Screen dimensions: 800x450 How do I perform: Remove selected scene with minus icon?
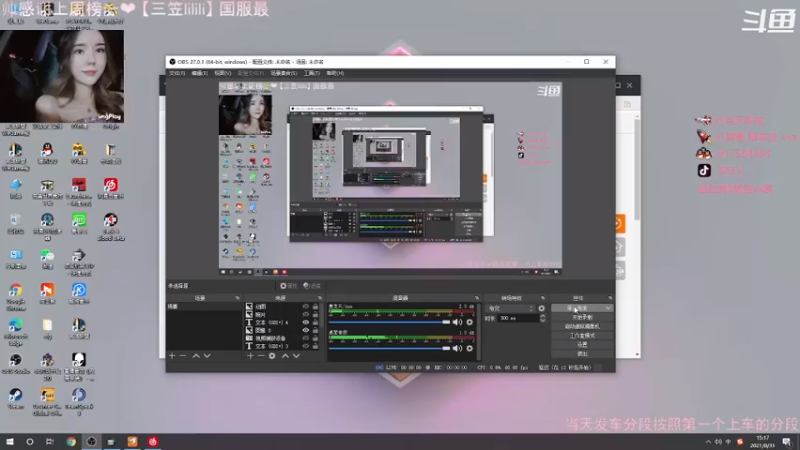click(x=183, y=356)
